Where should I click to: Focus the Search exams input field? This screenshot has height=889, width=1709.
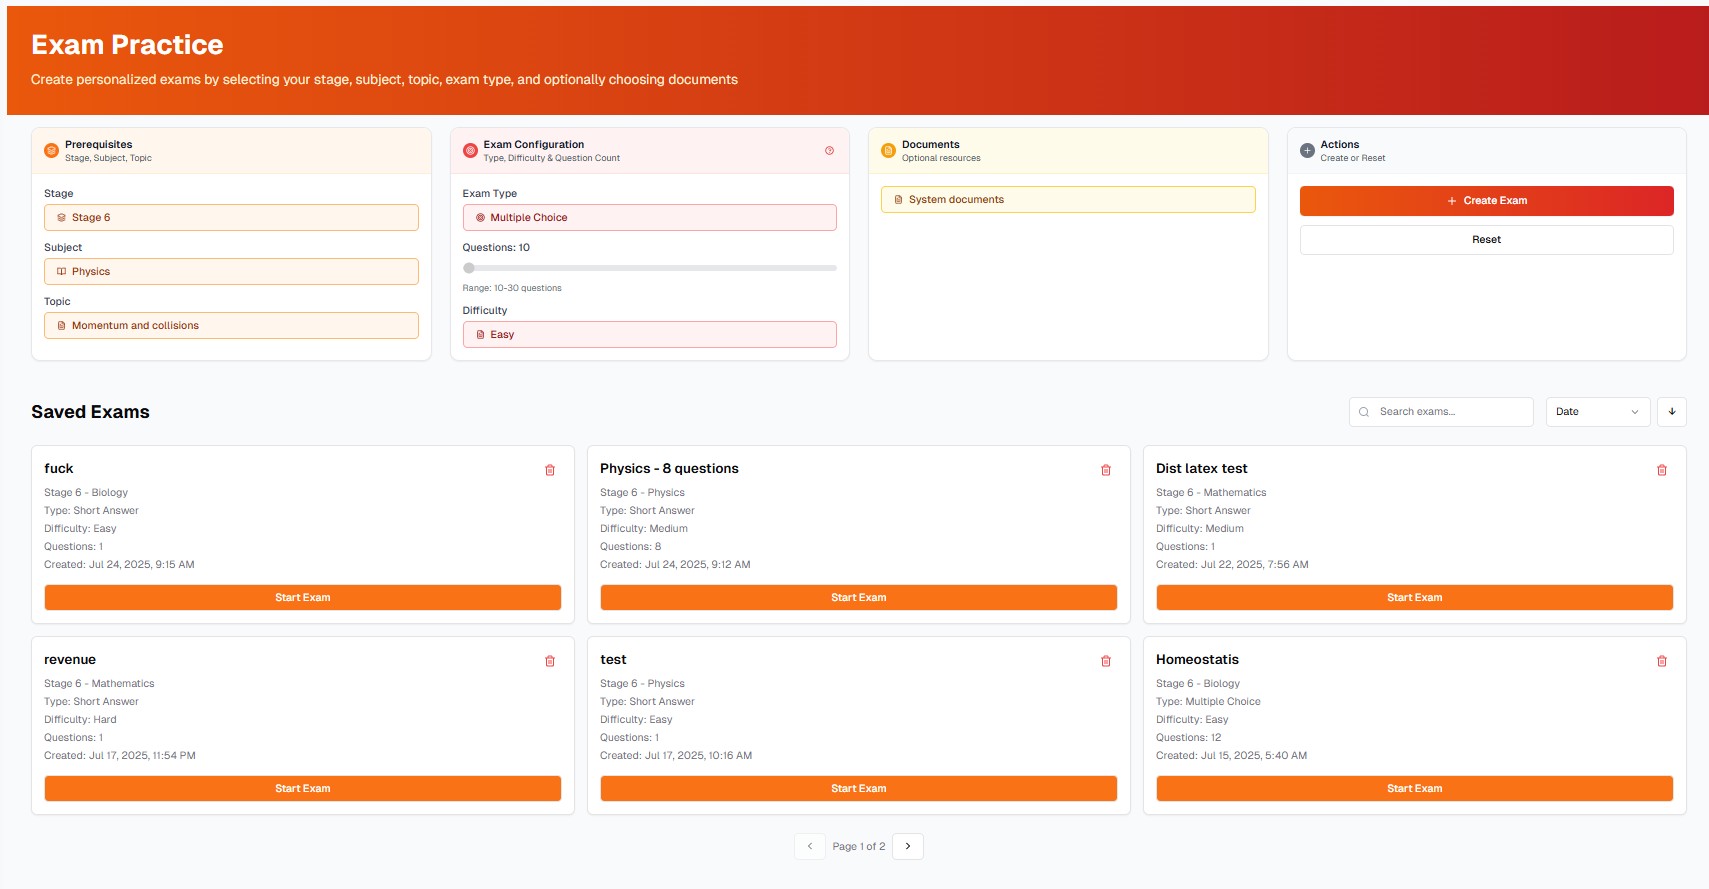1441,412
